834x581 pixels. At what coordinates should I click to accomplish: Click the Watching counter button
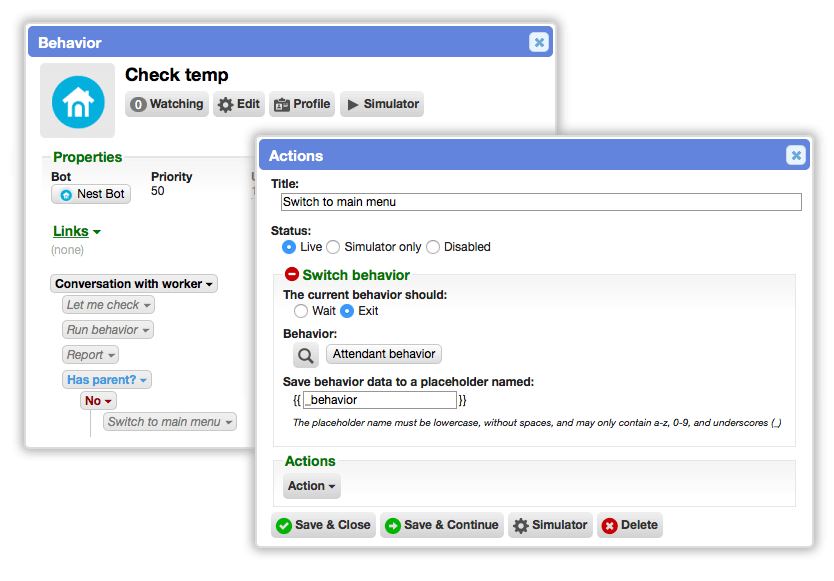tap(166, 104)
